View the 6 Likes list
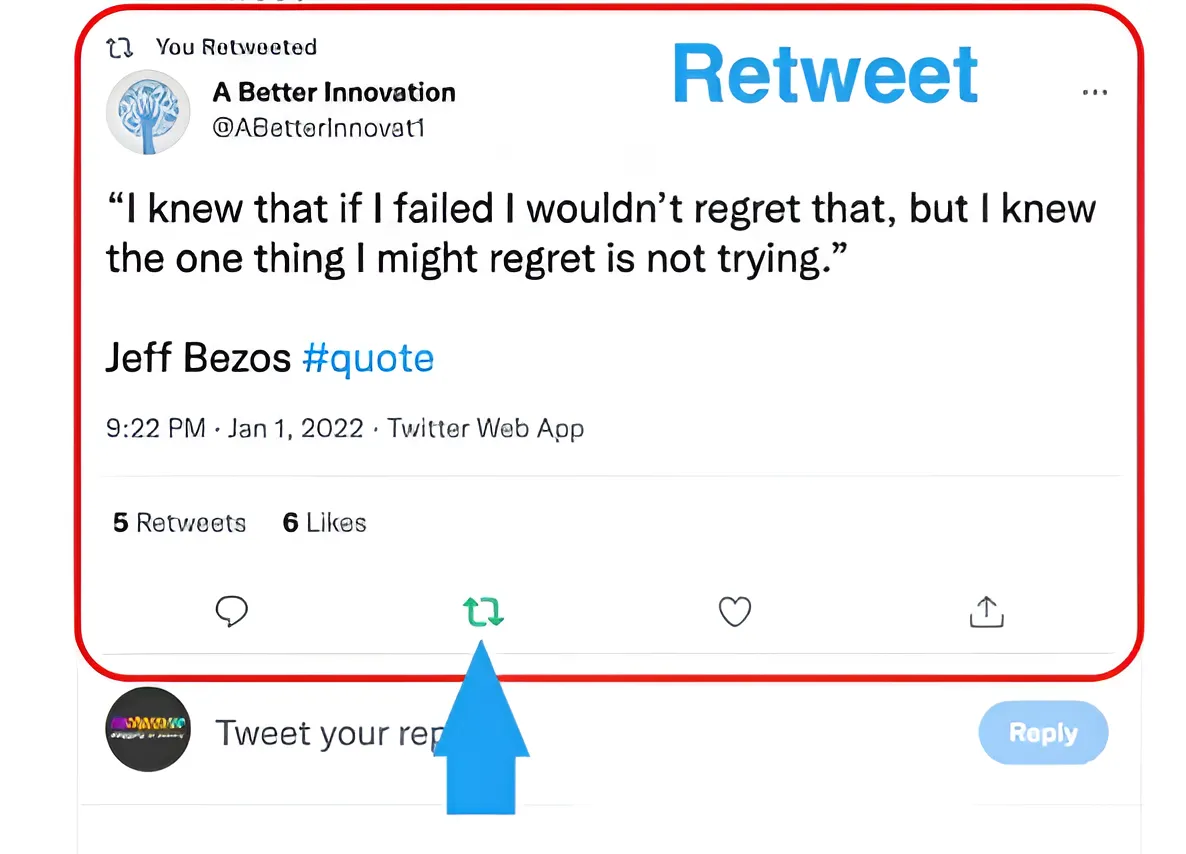Viewport: 1186px width, 854px height. 324,523
